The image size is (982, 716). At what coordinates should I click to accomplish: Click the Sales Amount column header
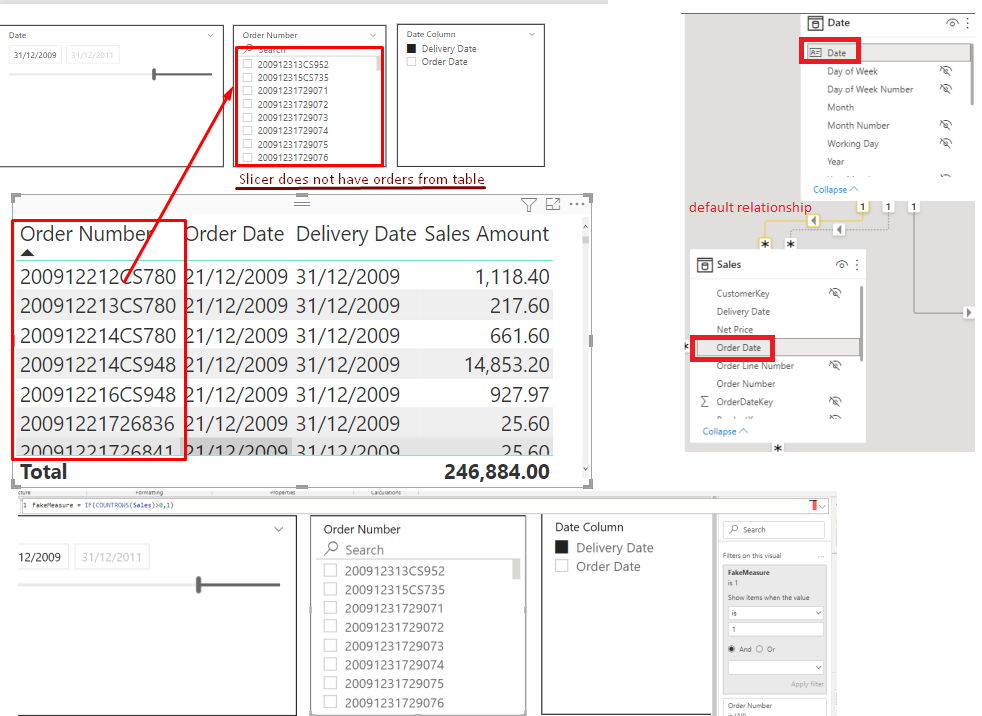click(487, 234)
